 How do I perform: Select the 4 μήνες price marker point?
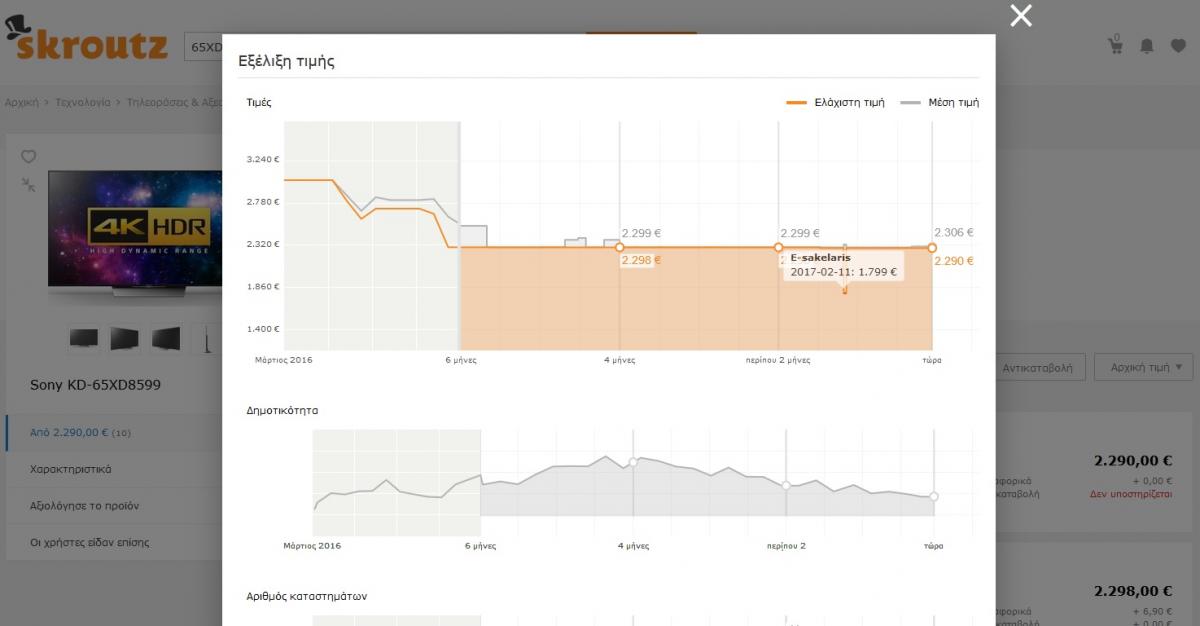619,247
